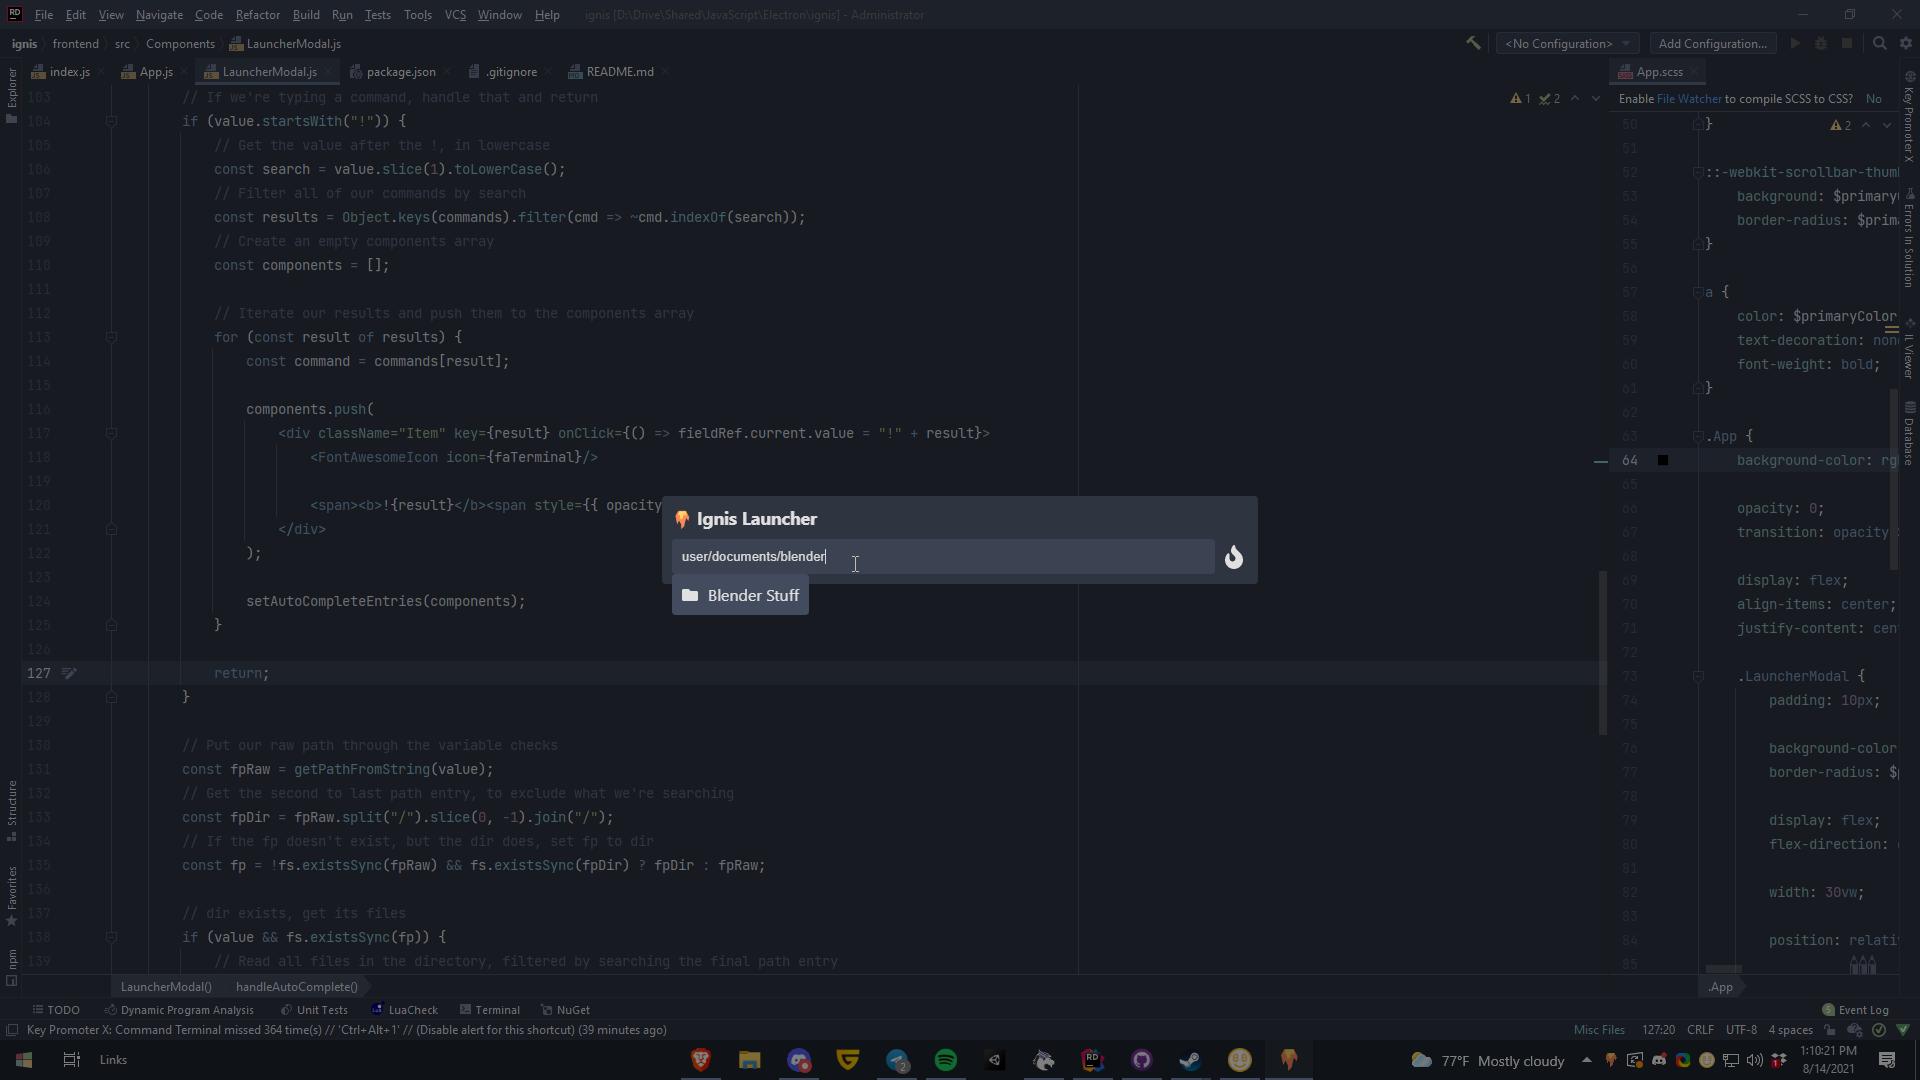Go to previous highlighted error arrow in LauncherModal.js
This screenshot has height=1080, width=1920.
point(1575,99)
